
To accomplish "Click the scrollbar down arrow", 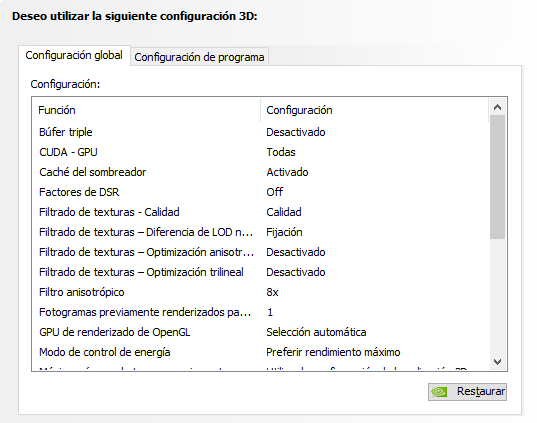I will [497, 362].
